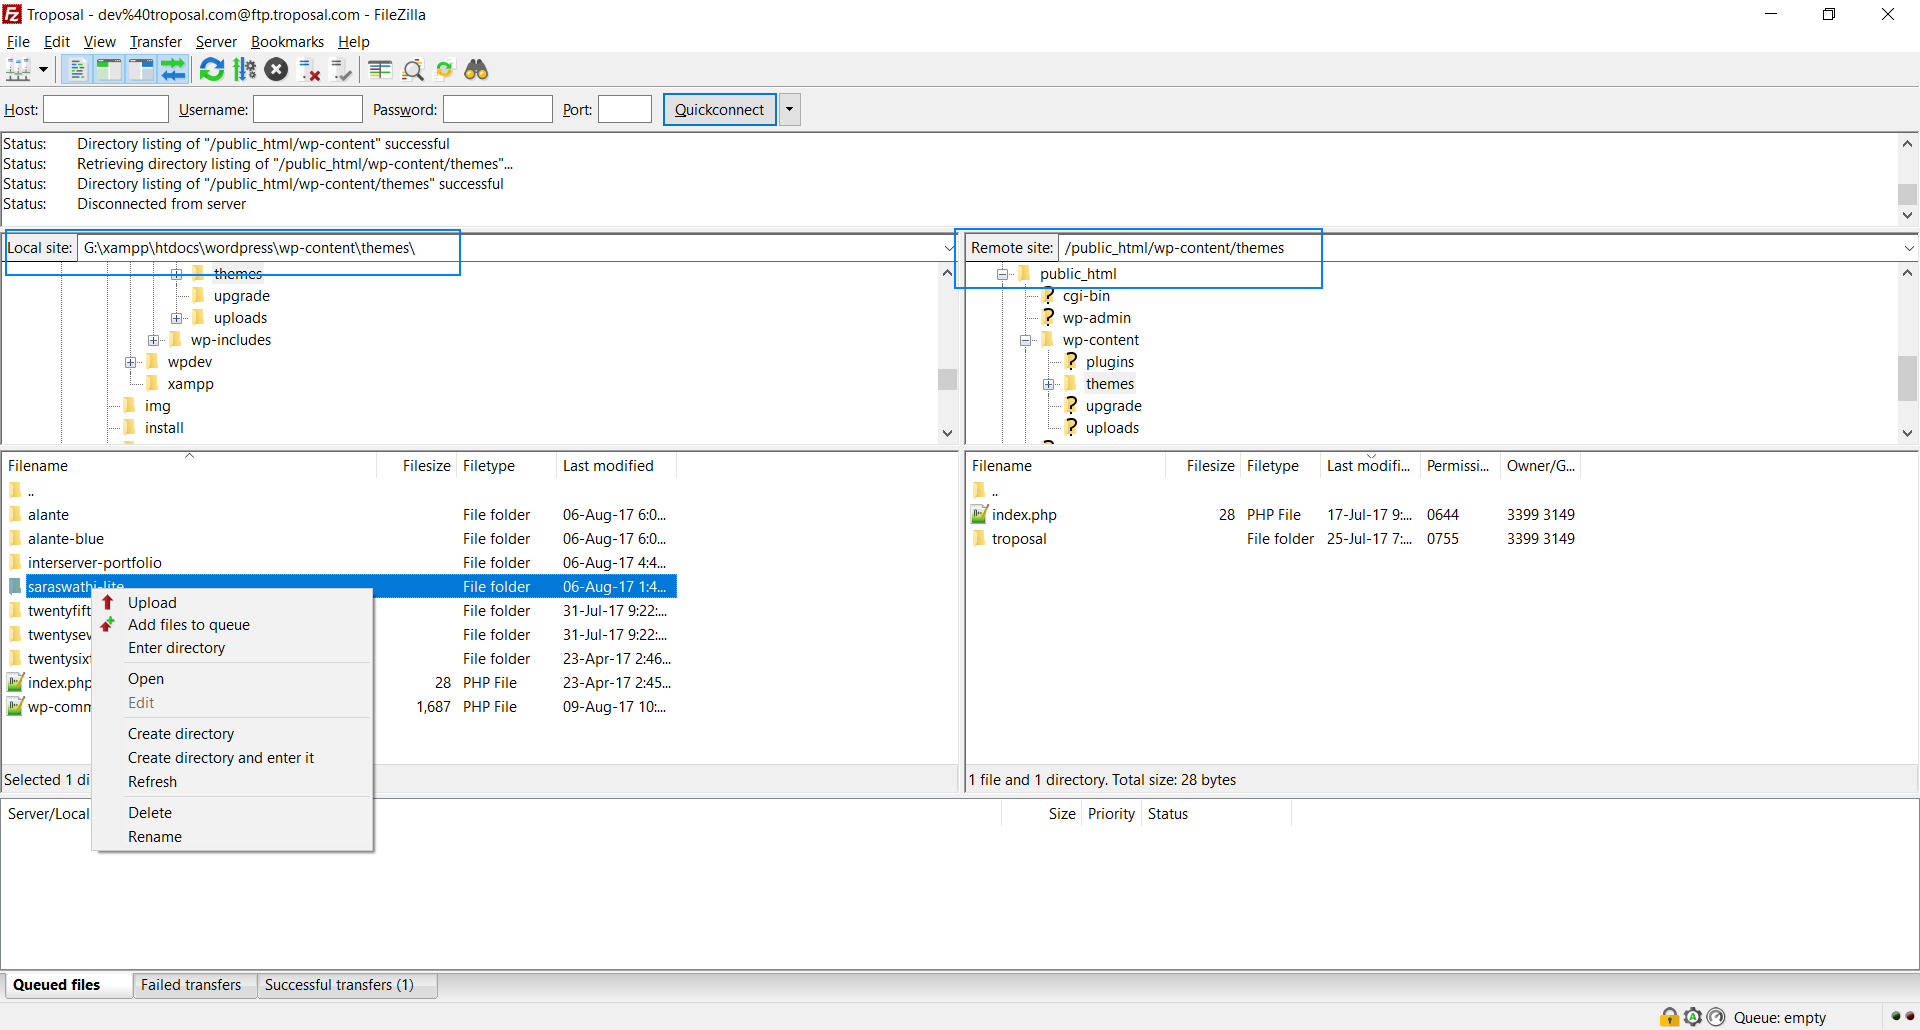Screen dimensions: 1920x1030
Task: Toggle directory comparison
Action: [413, 69]
